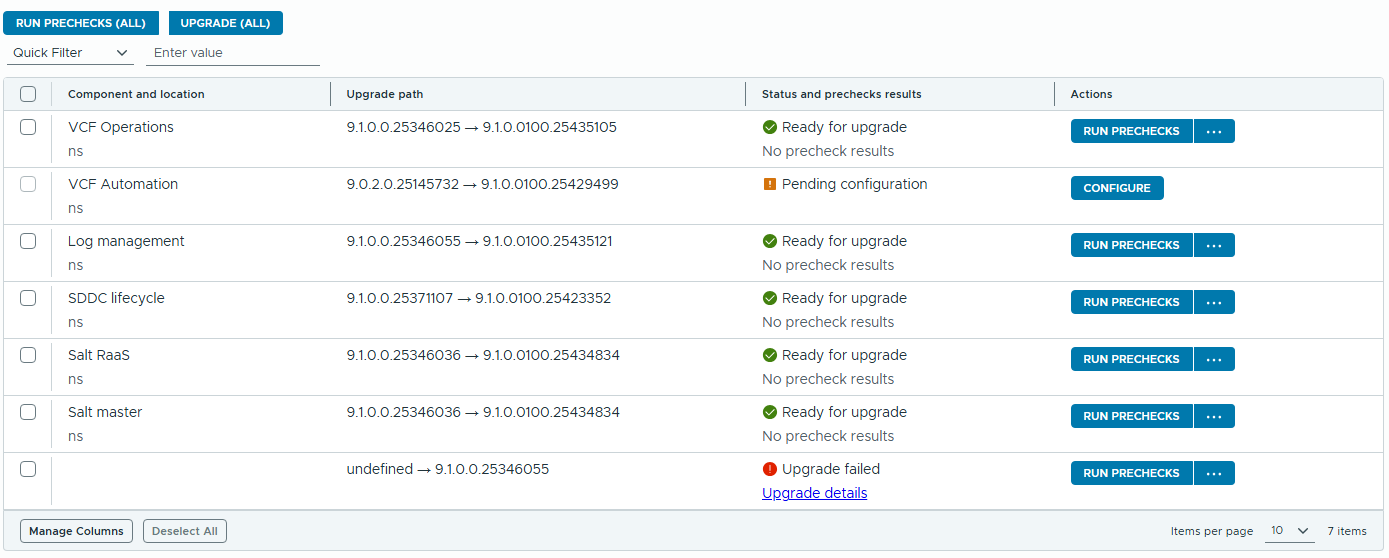Run prechecks for the failed upgrade row

click(x=1132, y=473)
